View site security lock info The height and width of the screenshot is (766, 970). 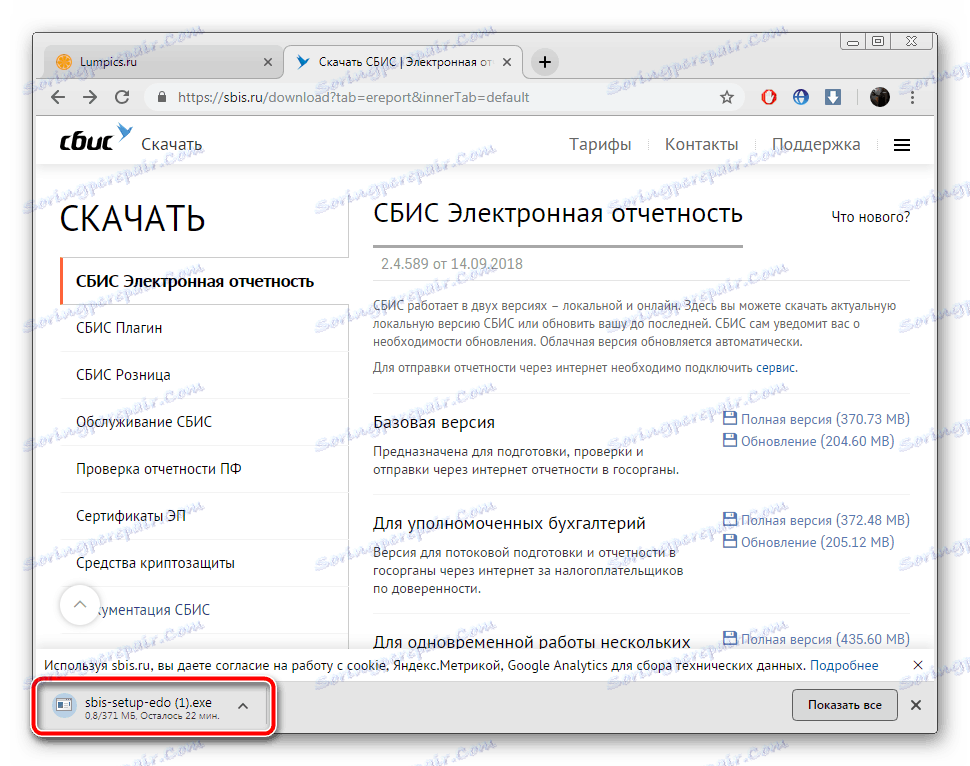pyautogui.click(x=162, y=97)
